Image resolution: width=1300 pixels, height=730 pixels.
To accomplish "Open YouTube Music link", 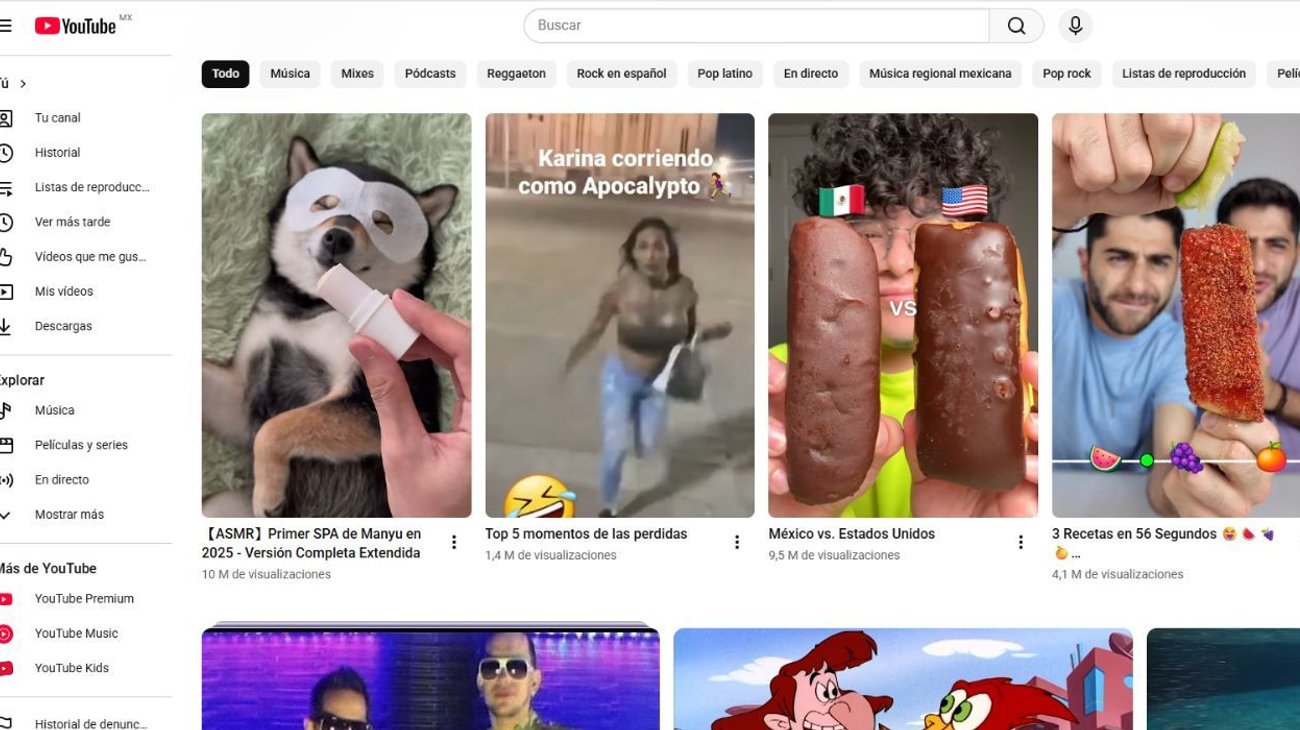I will 76,634.
